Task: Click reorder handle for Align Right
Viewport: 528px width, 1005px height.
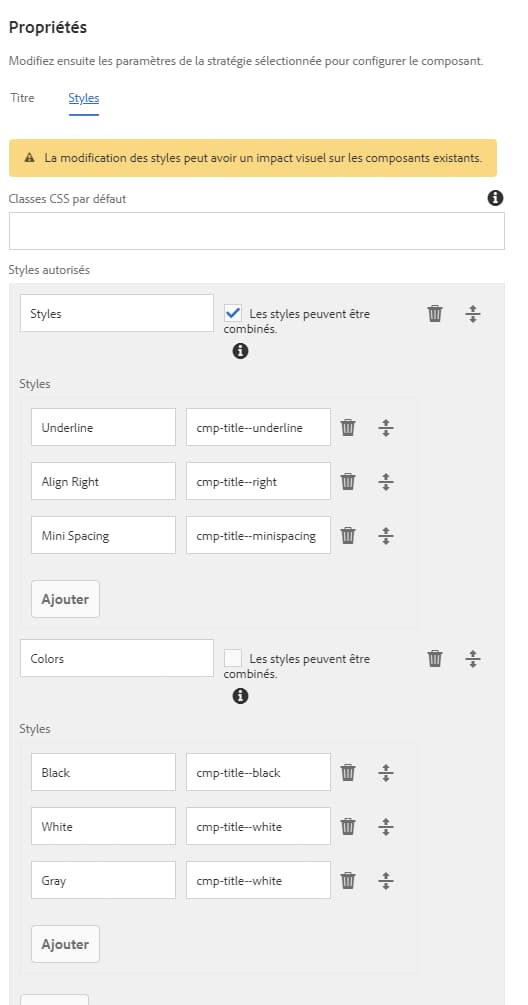Action: [385, 481]
